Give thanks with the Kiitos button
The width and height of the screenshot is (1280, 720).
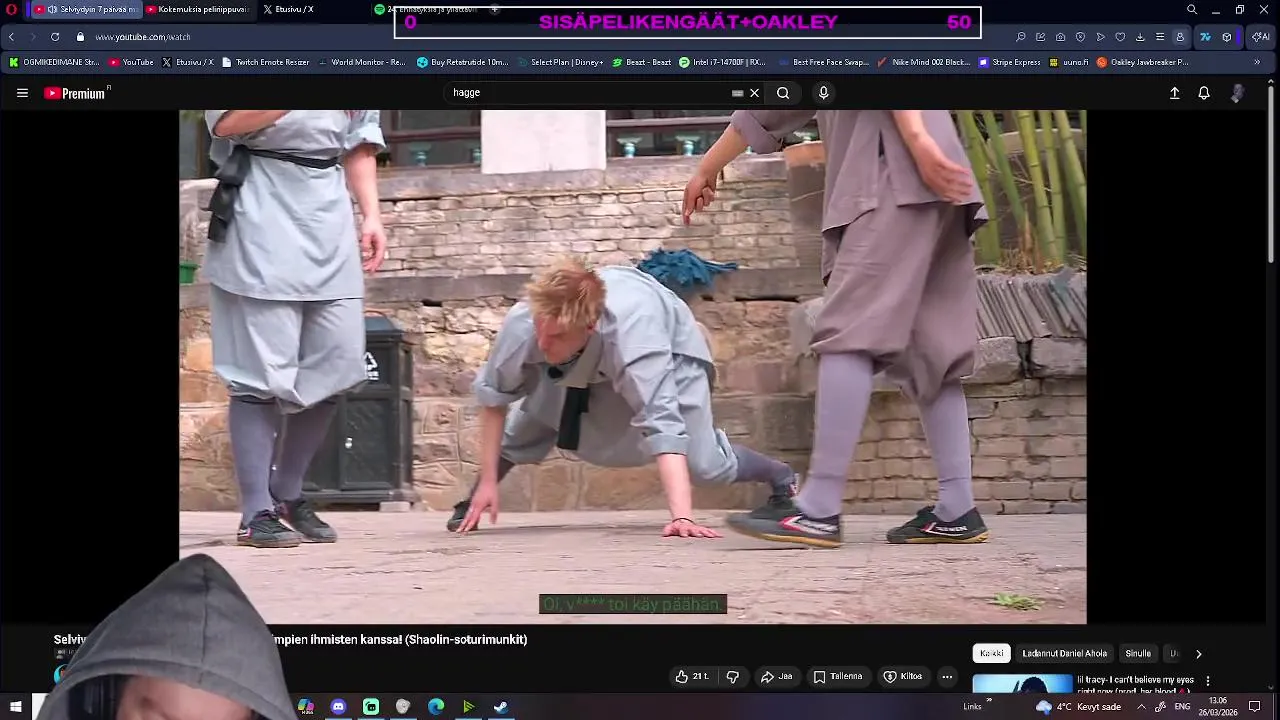click(902, 677)
